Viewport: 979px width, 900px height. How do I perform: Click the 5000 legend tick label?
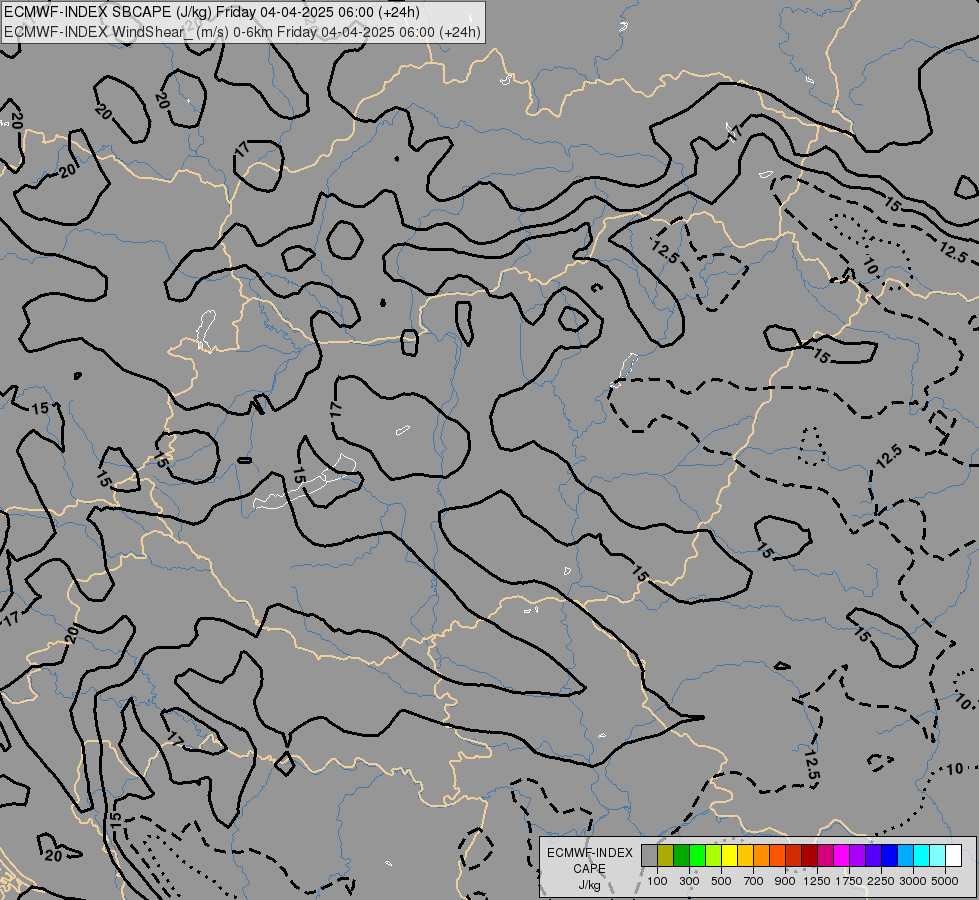coord(945,881)
